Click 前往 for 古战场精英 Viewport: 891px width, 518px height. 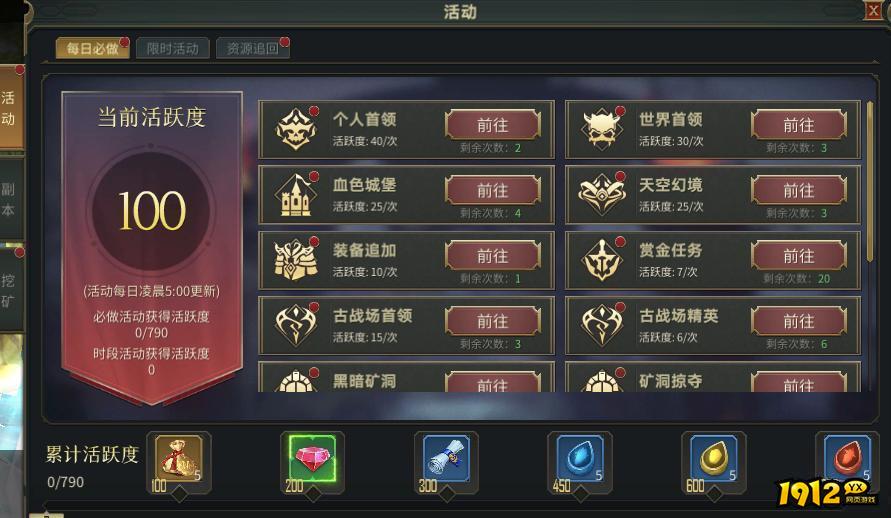coord(799,321)
